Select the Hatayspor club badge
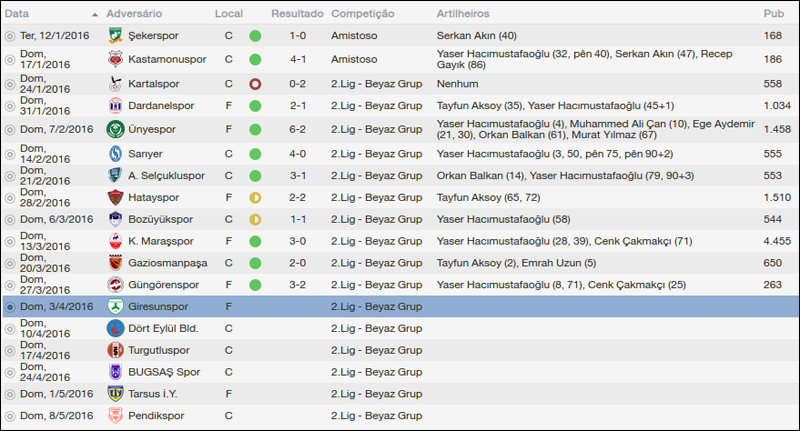This screenshot has width=800, height=431. (114, 197)
